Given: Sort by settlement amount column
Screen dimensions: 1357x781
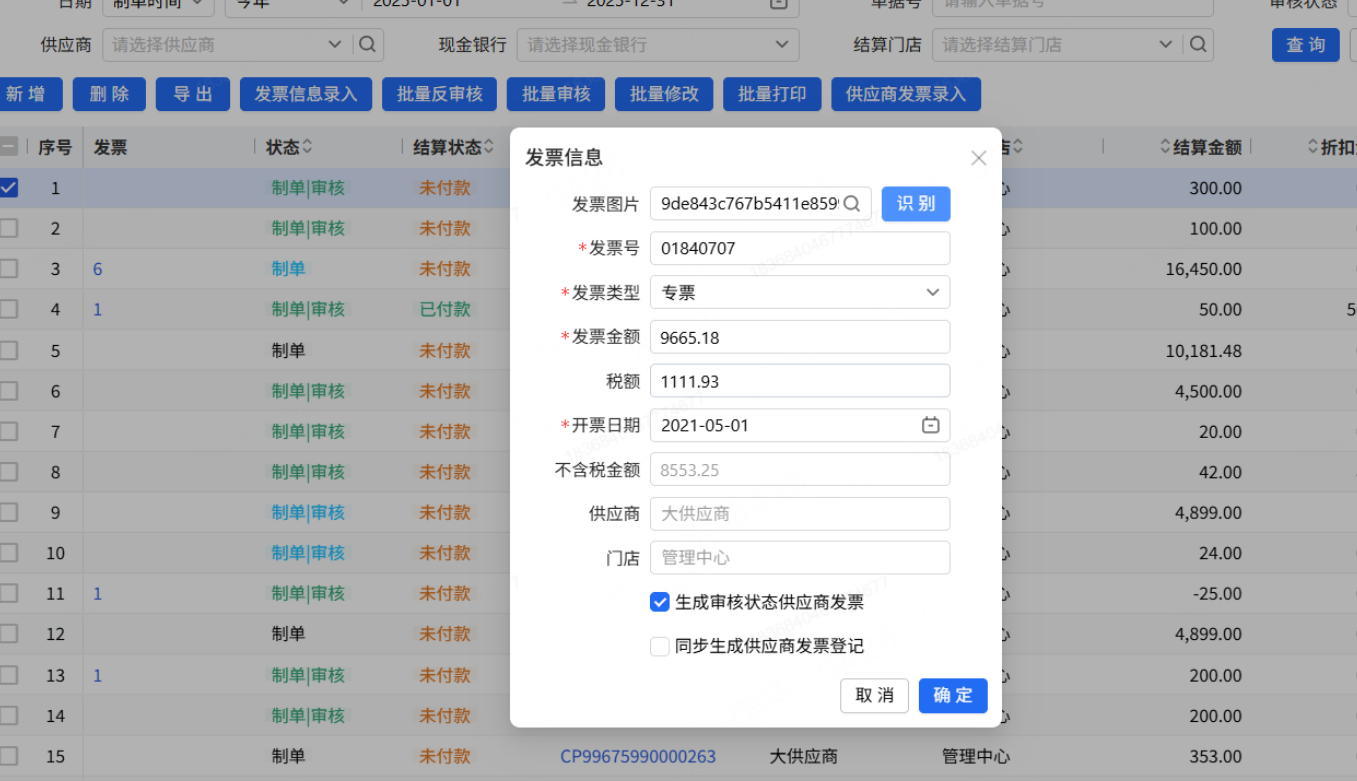Looking at the screenshot, I should point(1165,147).
